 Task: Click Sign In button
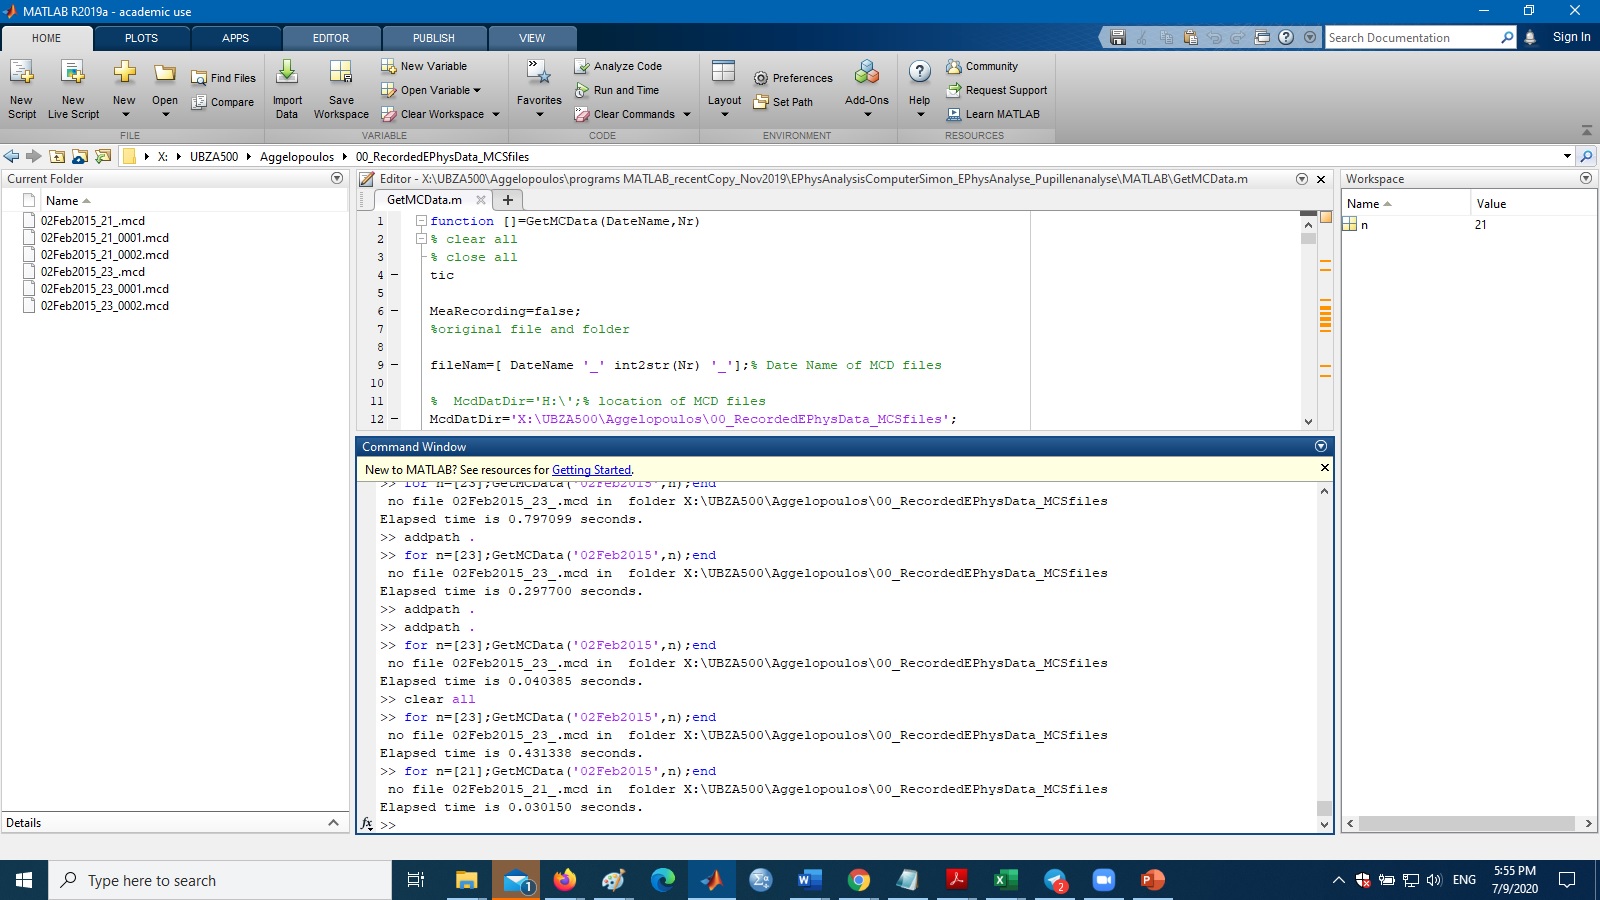1571,37
